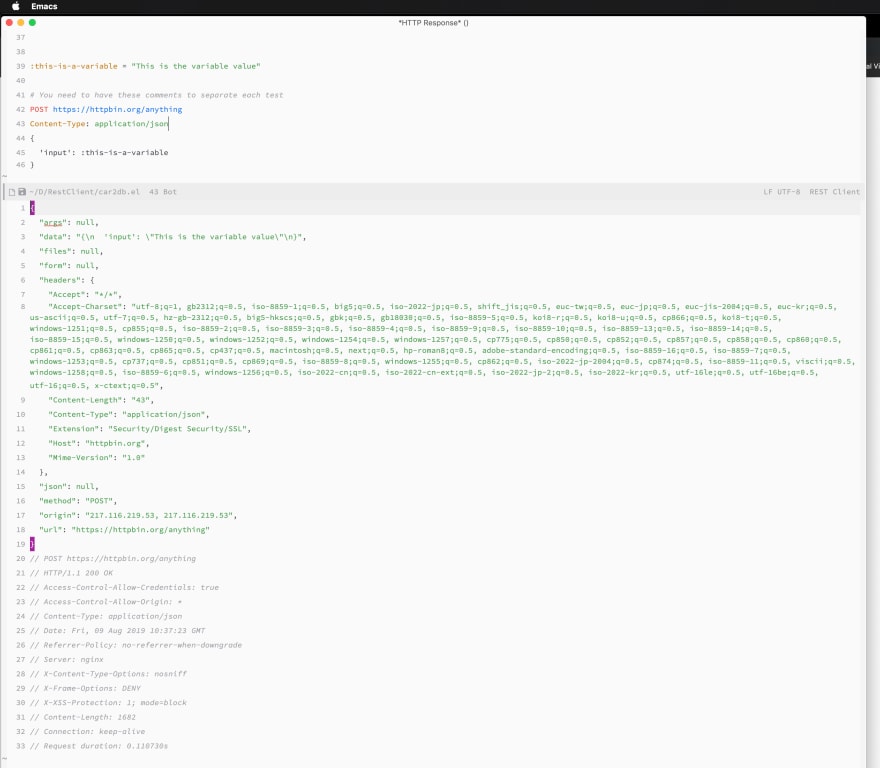Click the '// Date: Fri, 09 Aug 2019' line
This screenshot has width=880, height=768.
(118, 631)
